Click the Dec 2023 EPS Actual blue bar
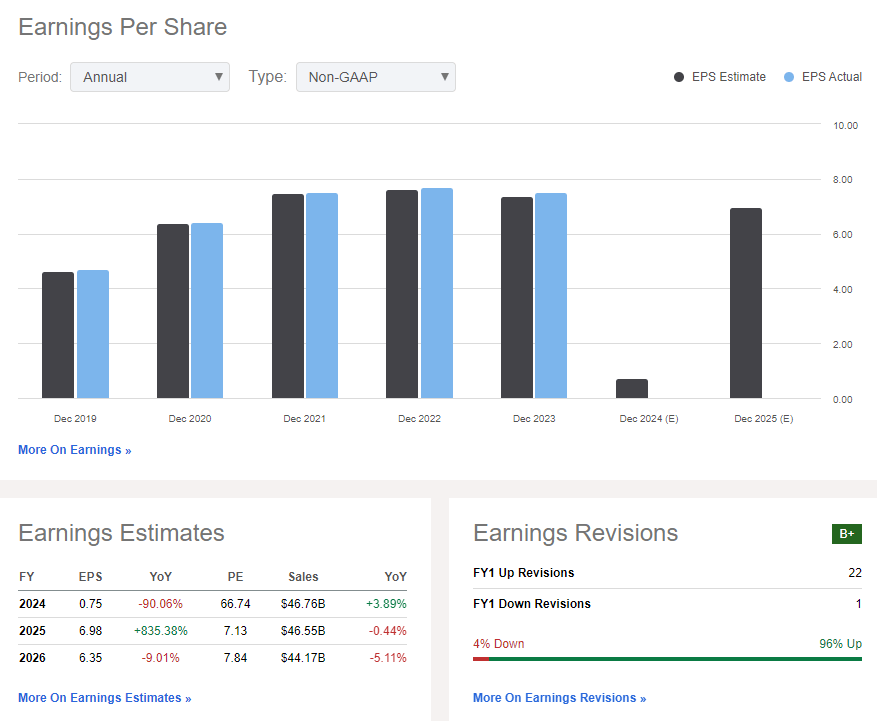Screen dimensions: 877x721 pos(551,296)
